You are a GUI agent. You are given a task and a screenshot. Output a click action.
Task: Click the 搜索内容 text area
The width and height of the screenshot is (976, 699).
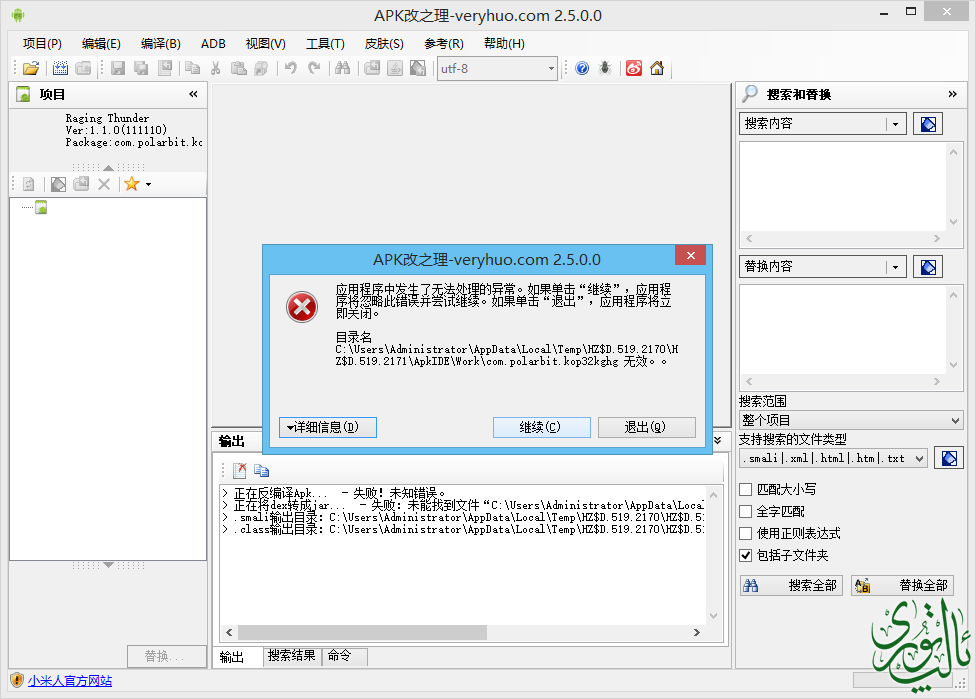843,187
